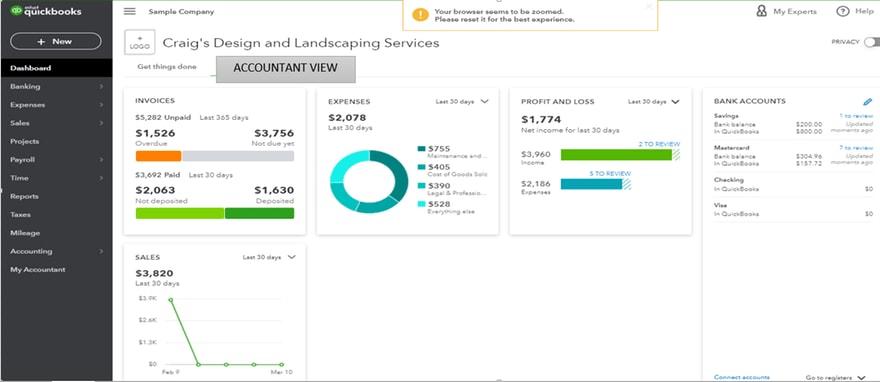Open the Sales Last 30 days dropdown
Viewport: 880px width, 382px height.
click(x=269, y=257)
